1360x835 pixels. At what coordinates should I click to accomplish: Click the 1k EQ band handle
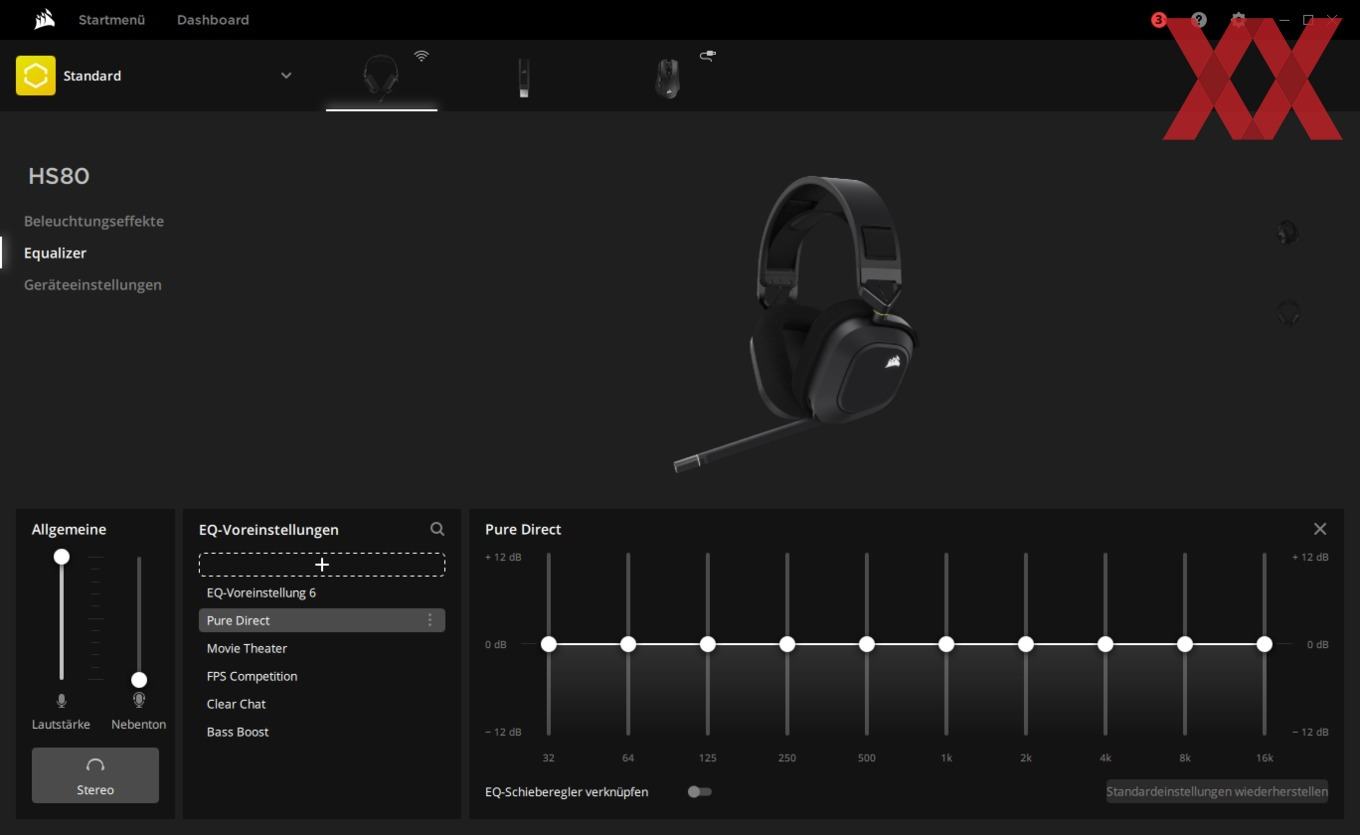pos(946,644)
